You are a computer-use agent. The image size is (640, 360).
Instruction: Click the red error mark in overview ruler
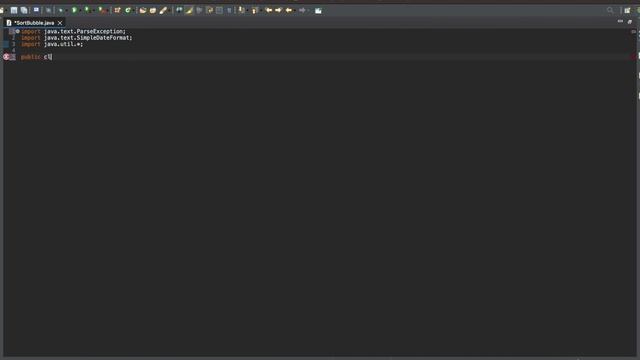click(634, 57)
